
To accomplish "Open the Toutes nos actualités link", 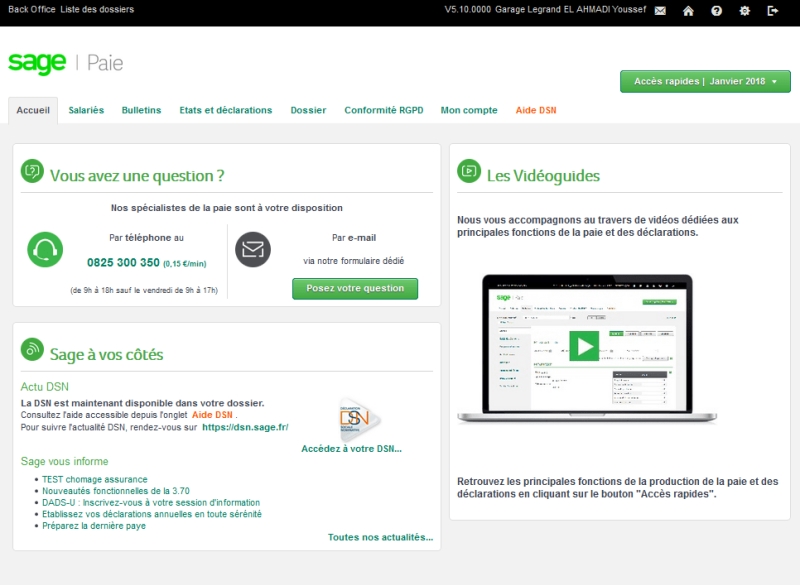I will pyautogui.click(x=380, y=537).
